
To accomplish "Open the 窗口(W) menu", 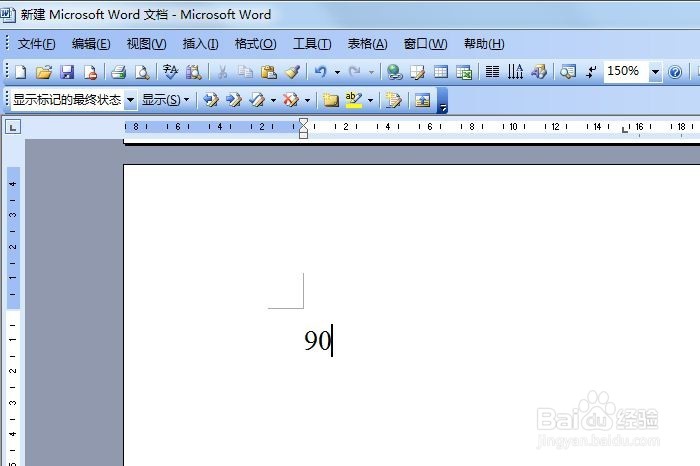I will (425, 44).
